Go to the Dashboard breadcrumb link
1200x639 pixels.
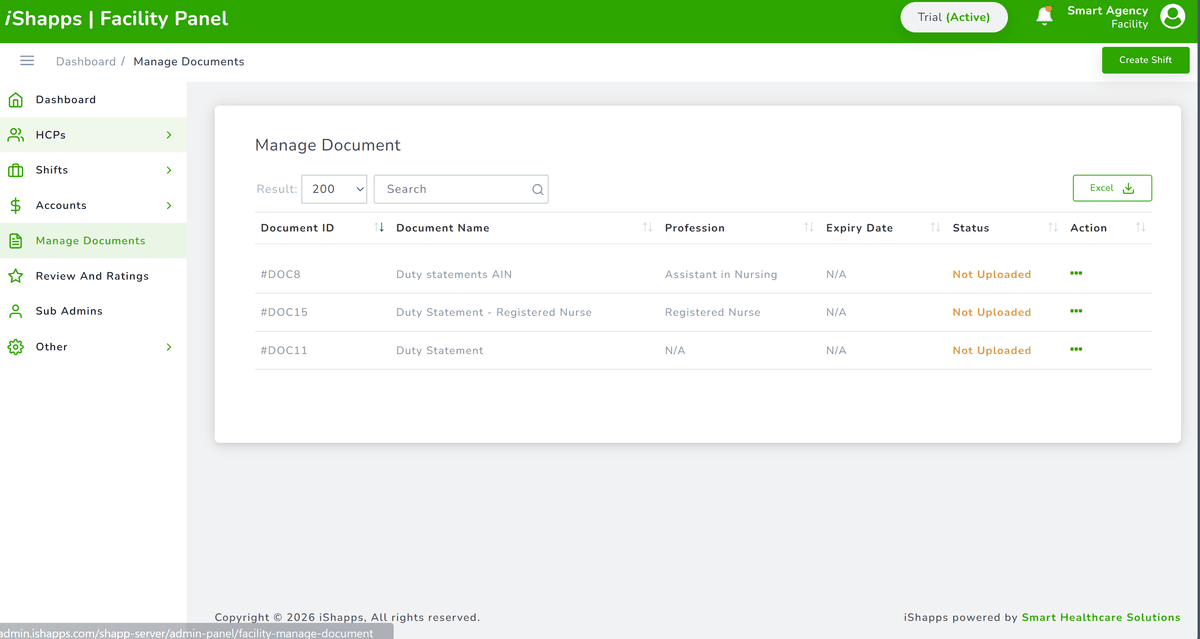(x=86, y=61)
